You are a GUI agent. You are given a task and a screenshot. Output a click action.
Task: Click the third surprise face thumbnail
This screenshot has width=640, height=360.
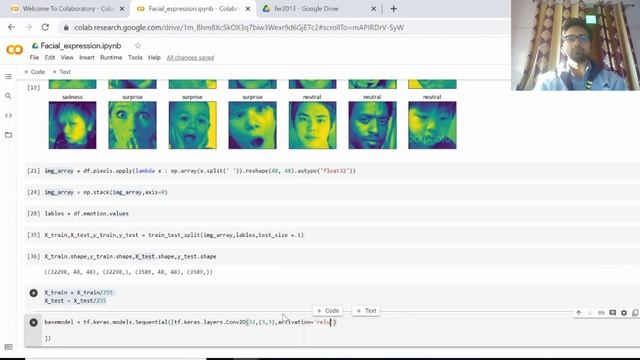pos(252,125)
